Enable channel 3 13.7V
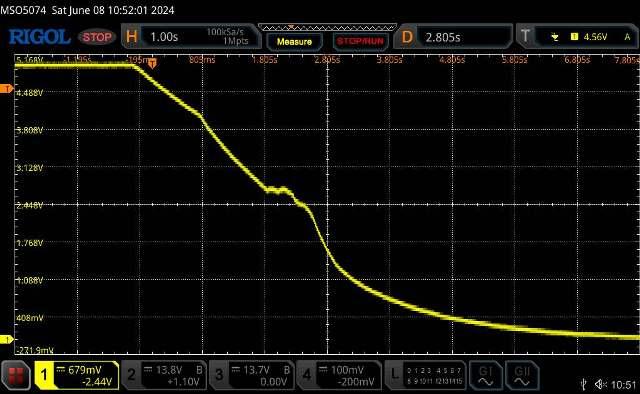The image size is (640, 394). tap(251, 375)
